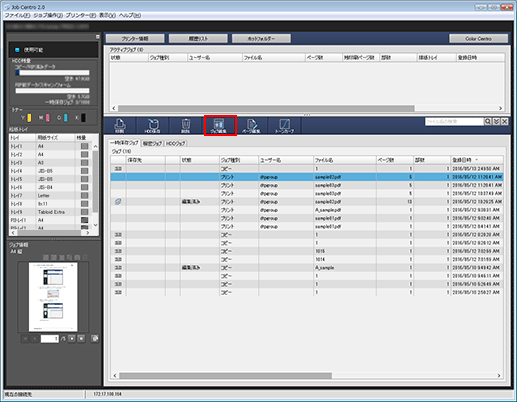Click the magnifier search icon

[x=488, y=122]
